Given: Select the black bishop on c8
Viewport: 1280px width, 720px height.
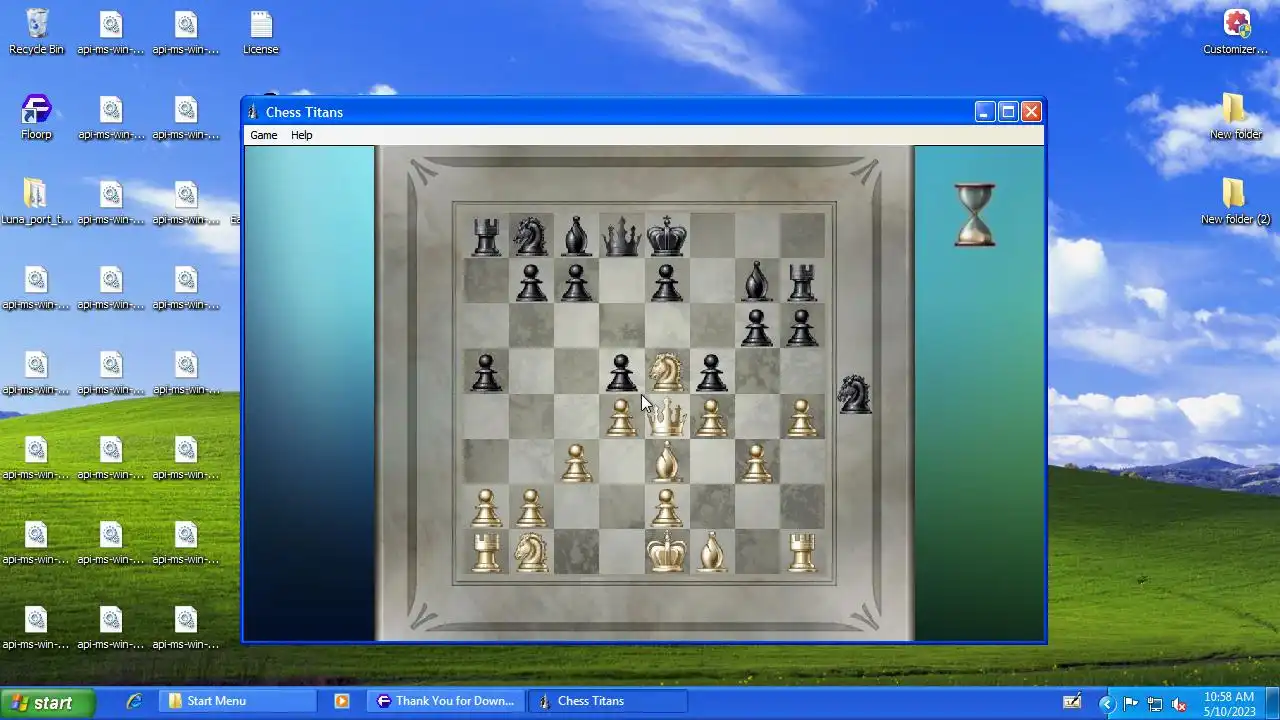Looking at the screenshot, I should point(576,237).
